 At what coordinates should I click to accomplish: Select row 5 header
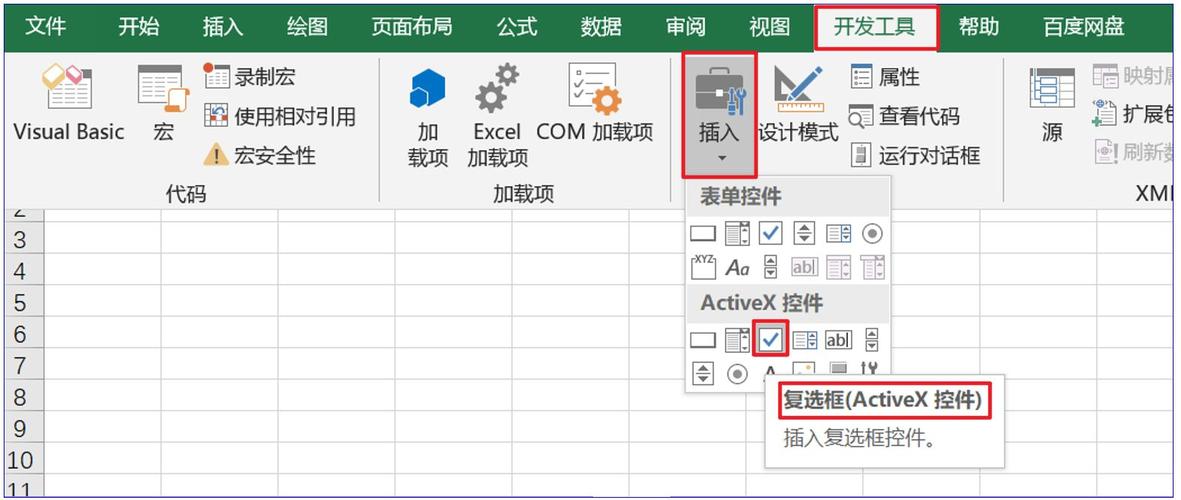pyautogui.click(x=23, y=303)
